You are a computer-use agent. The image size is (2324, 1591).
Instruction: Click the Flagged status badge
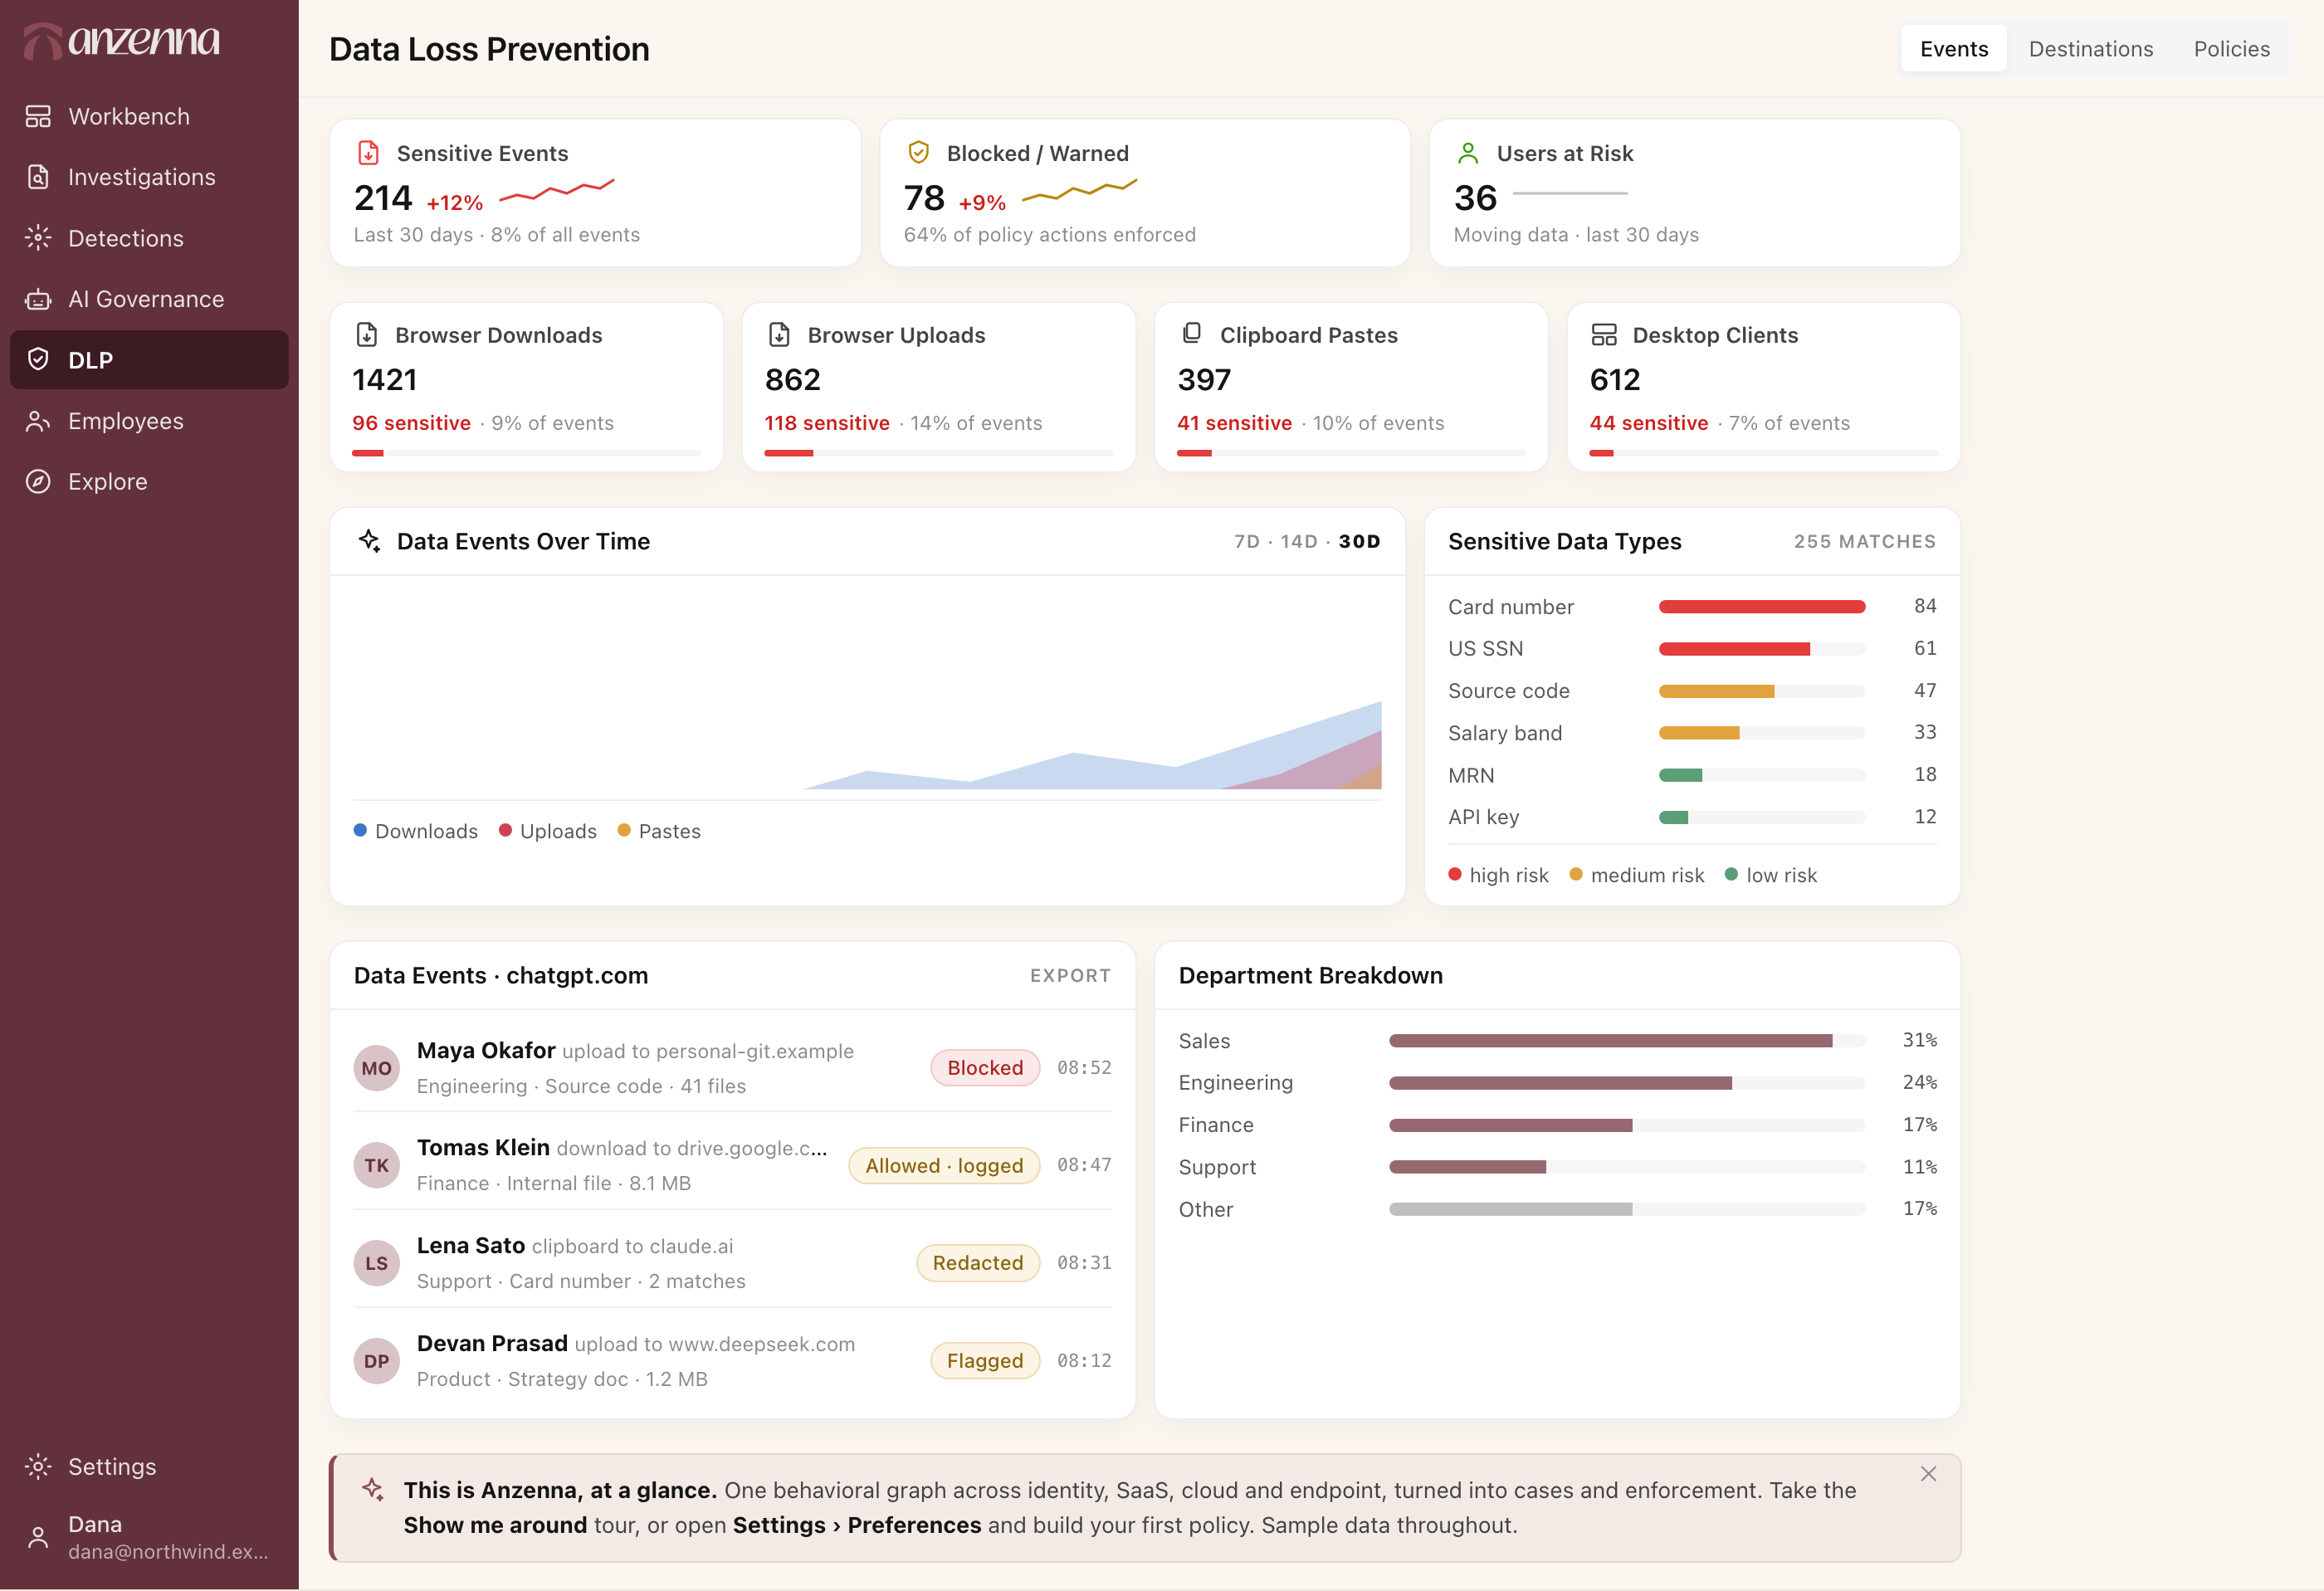985,1361
